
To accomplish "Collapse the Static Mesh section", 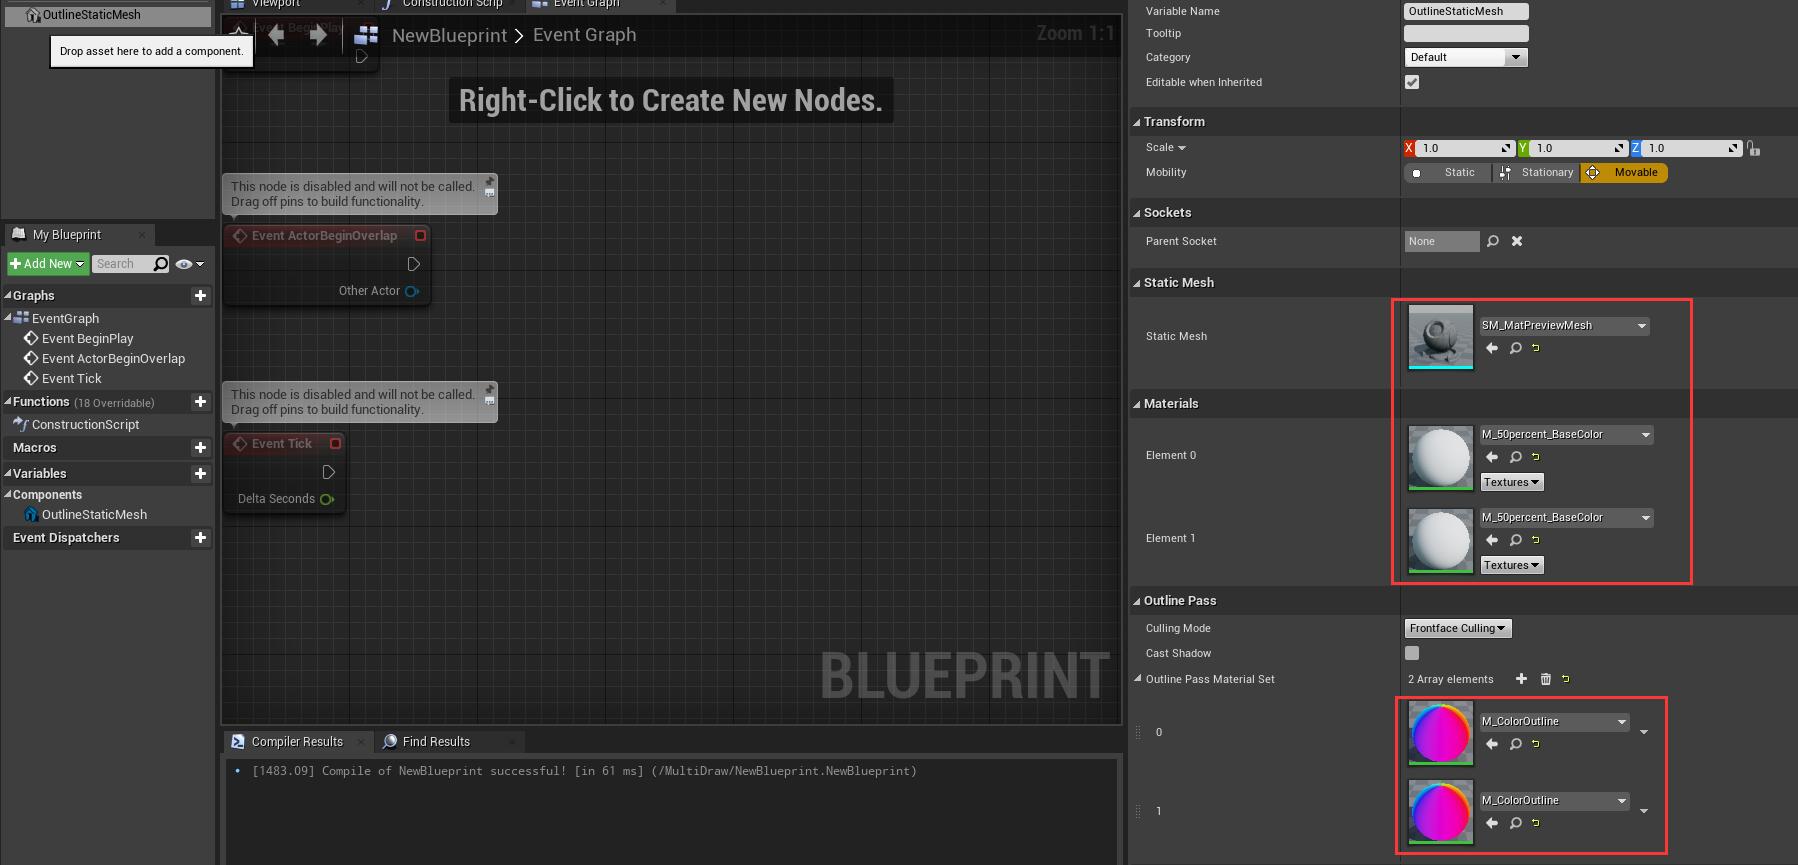I will click(1137, 283).
